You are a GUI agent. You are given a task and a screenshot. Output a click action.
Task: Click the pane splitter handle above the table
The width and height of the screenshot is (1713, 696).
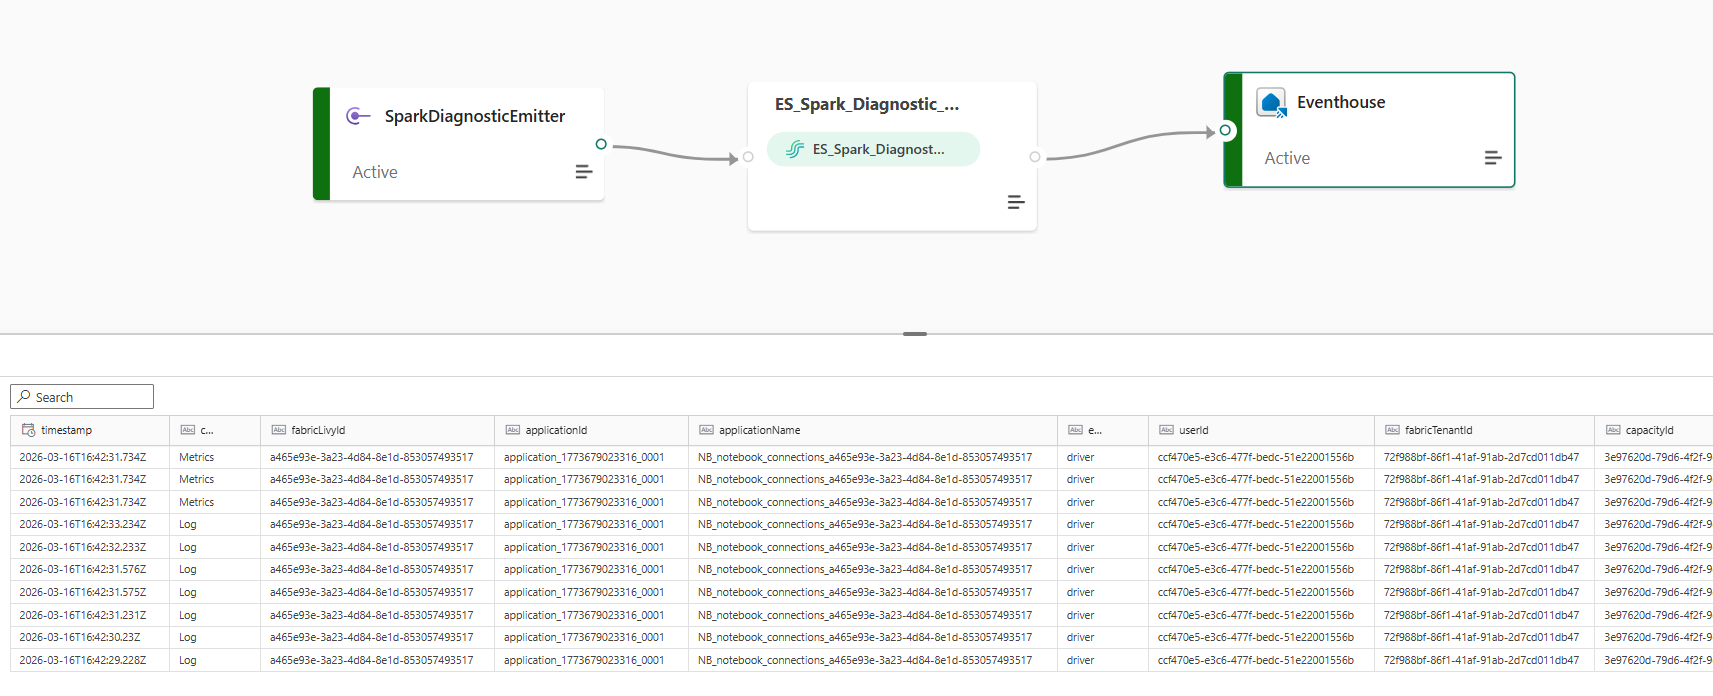(x=915, y=334)
